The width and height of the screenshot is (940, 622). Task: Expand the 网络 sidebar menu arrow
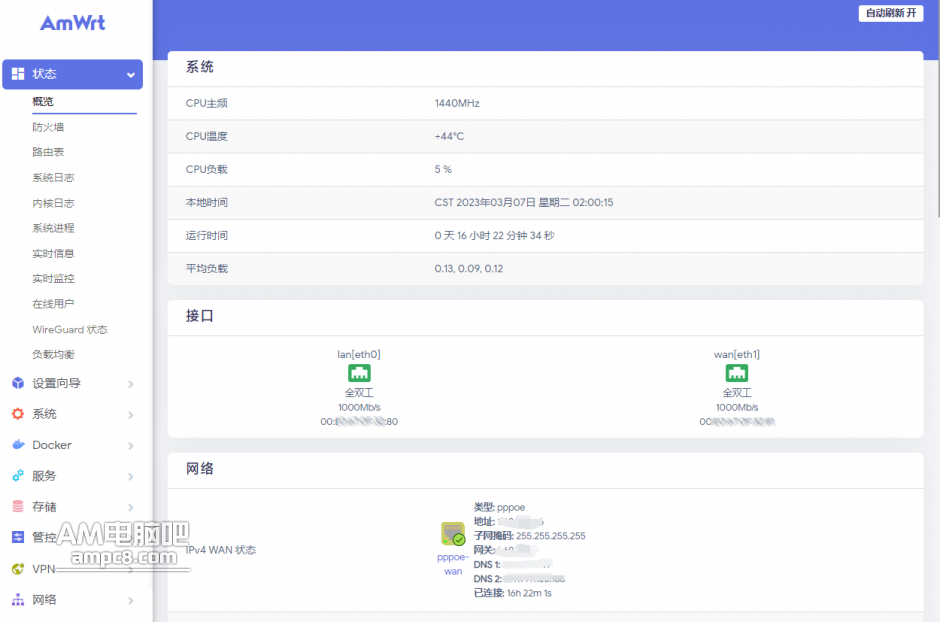[131, 600]
